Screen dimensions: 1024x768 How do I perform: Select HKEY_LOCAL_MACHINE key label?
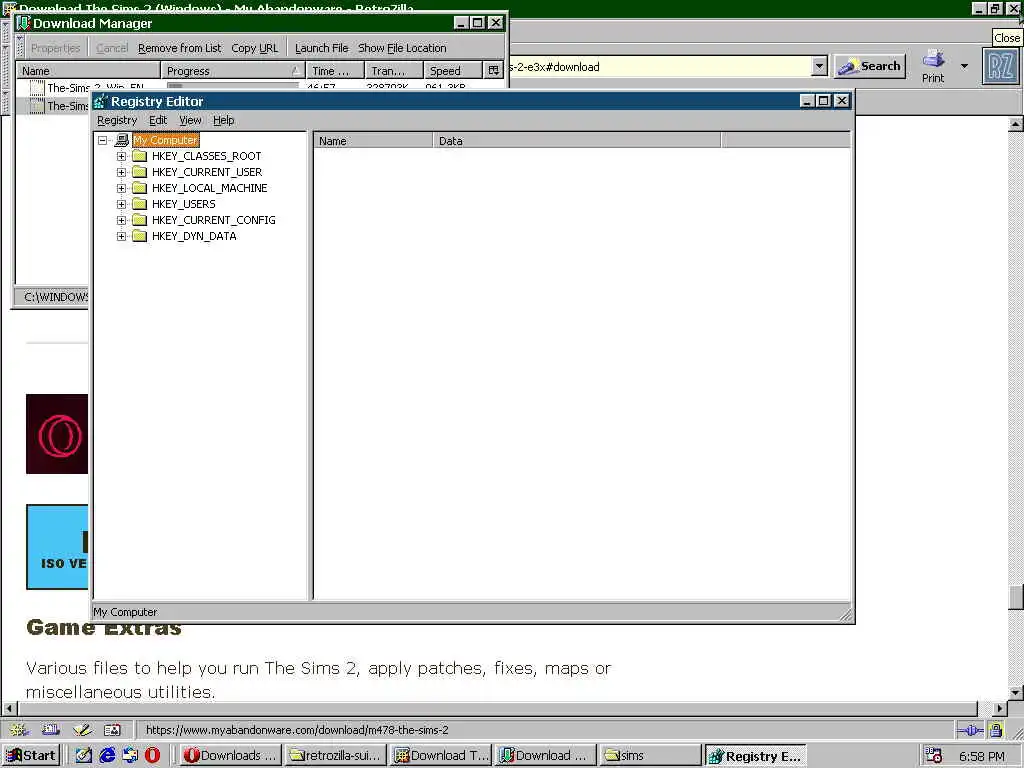(210, 188)
